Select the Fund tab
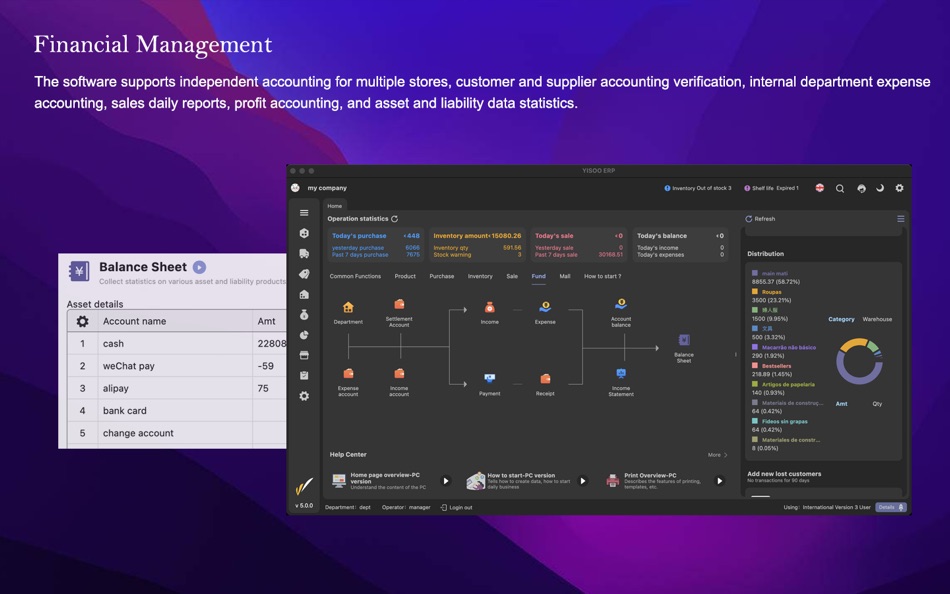Screen dimensions: 950x594 click(x=539, y=276)
